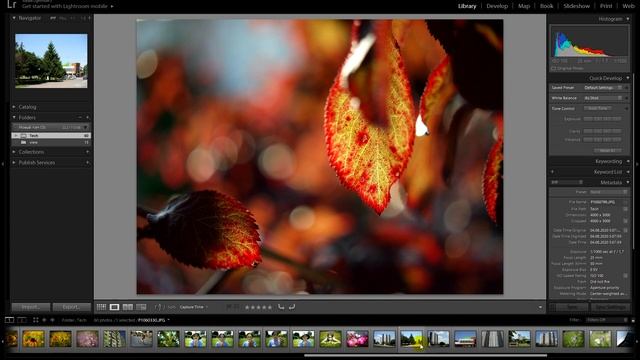This screenshot has width=640, height=360.
Task: Click the Export button
Action: click(x=71, y=307)
